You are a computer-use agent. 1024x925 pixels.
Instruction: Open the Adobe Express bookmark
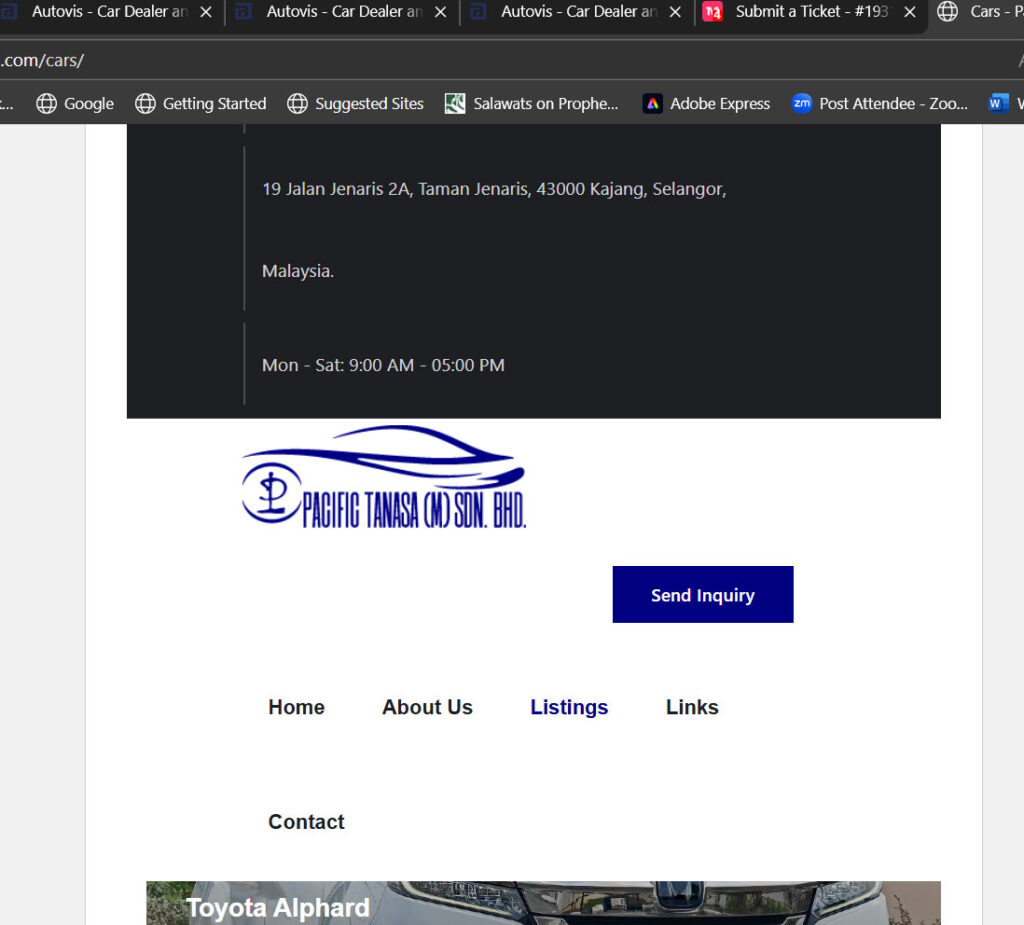point(706,103)
